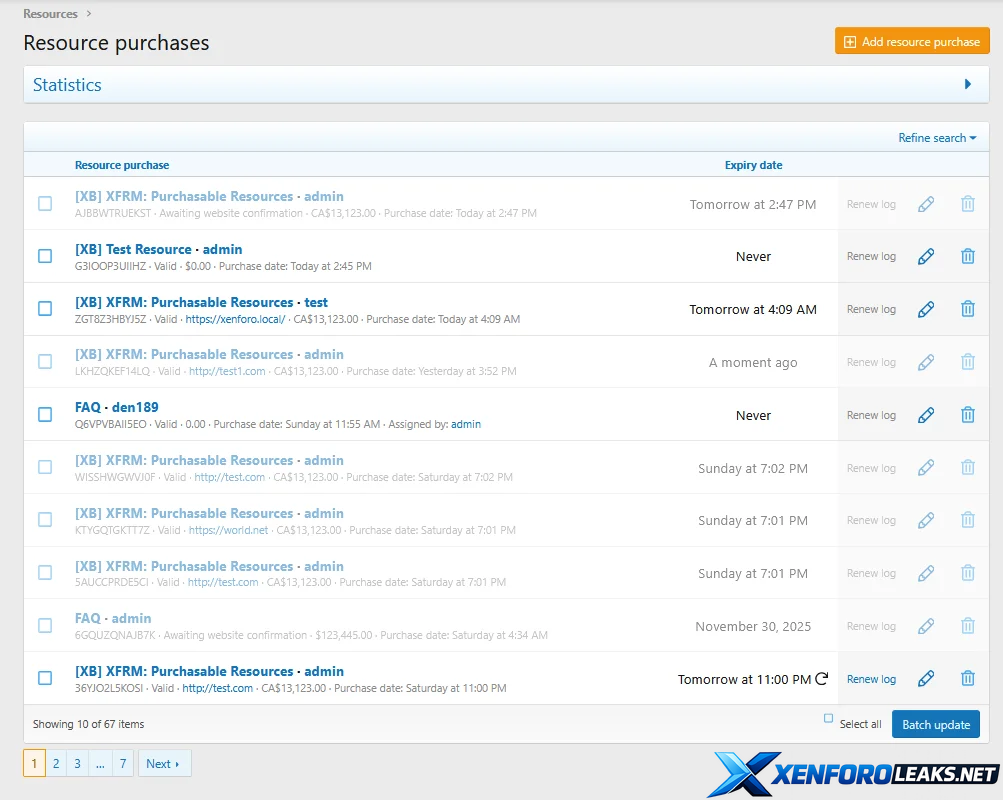
Task: Expand the Statistics section arrow
Action: (x=967, y=85)
